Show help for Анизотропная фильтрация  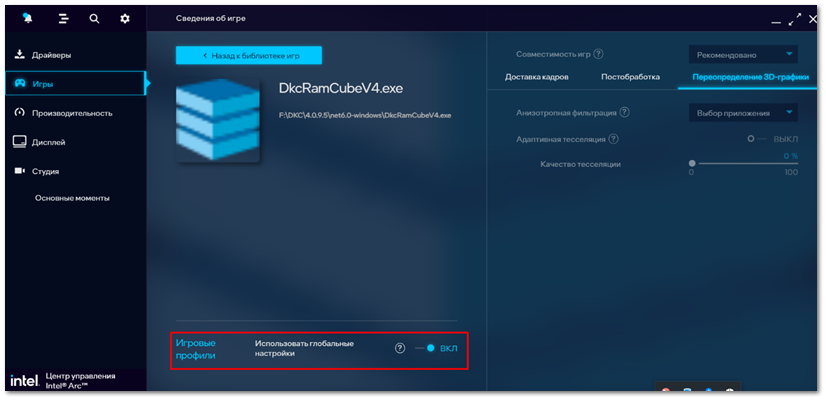click(624, 112)
